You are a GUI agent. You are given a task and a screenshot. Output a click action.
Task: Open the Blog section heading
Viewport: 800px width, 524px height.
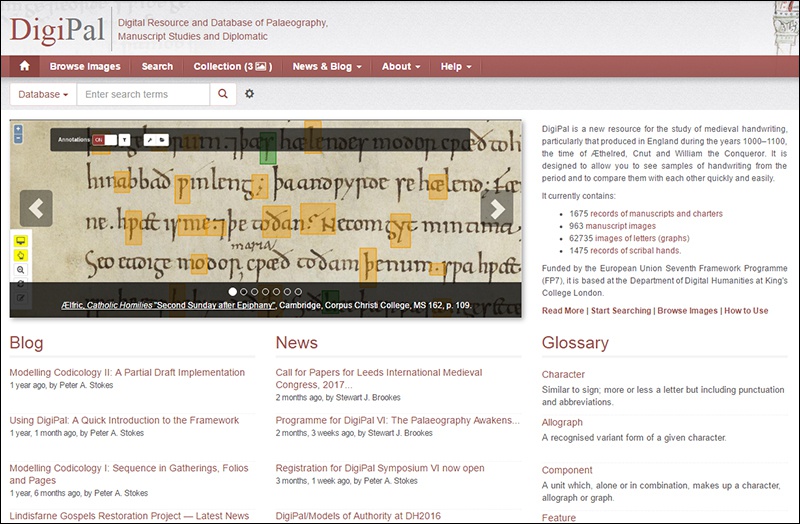26,343
